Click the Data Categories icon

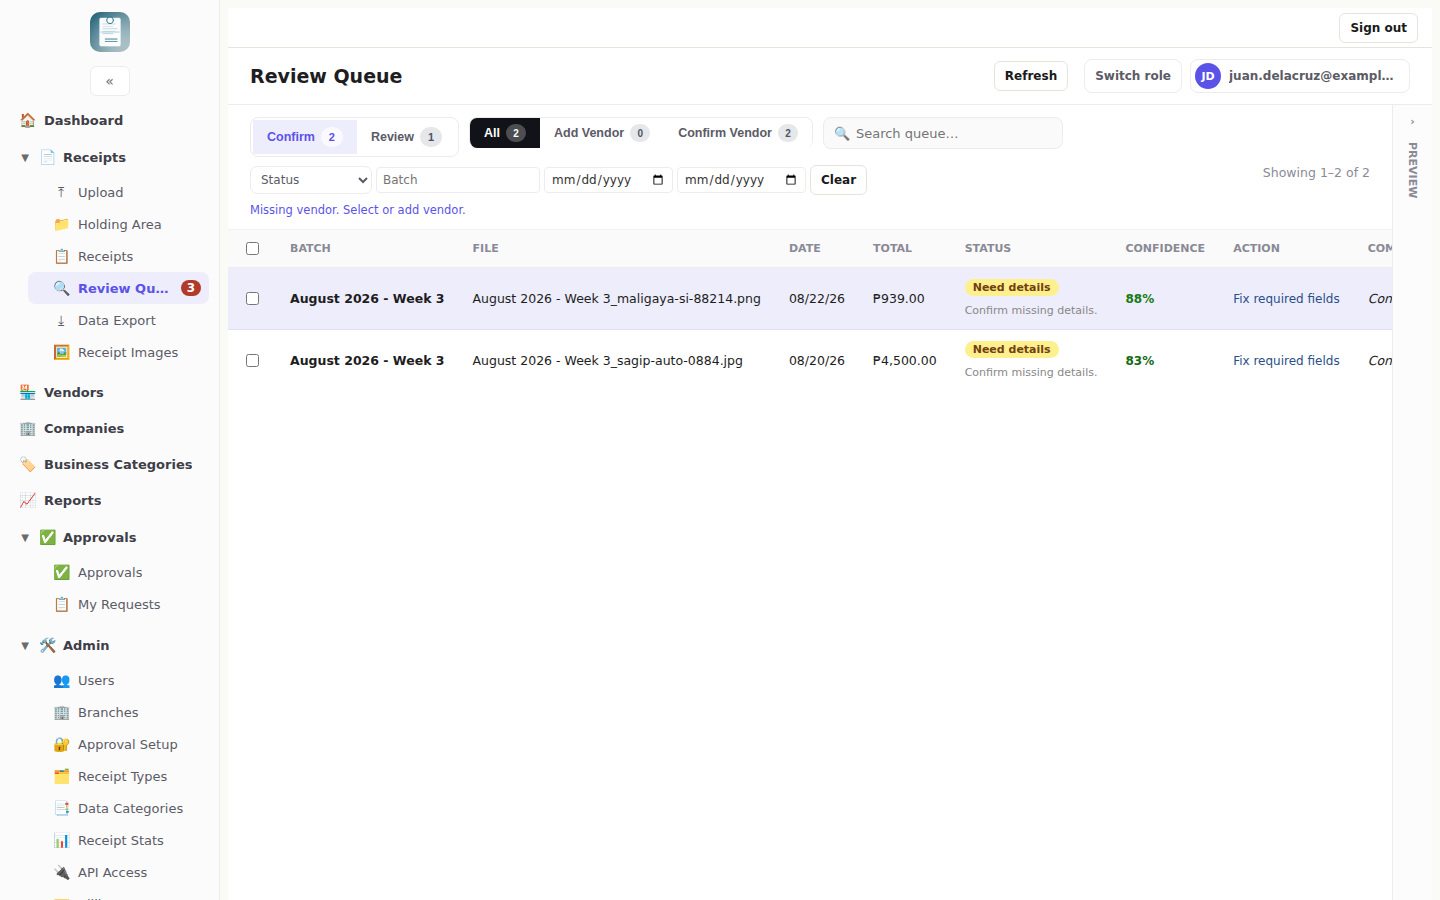61,808
